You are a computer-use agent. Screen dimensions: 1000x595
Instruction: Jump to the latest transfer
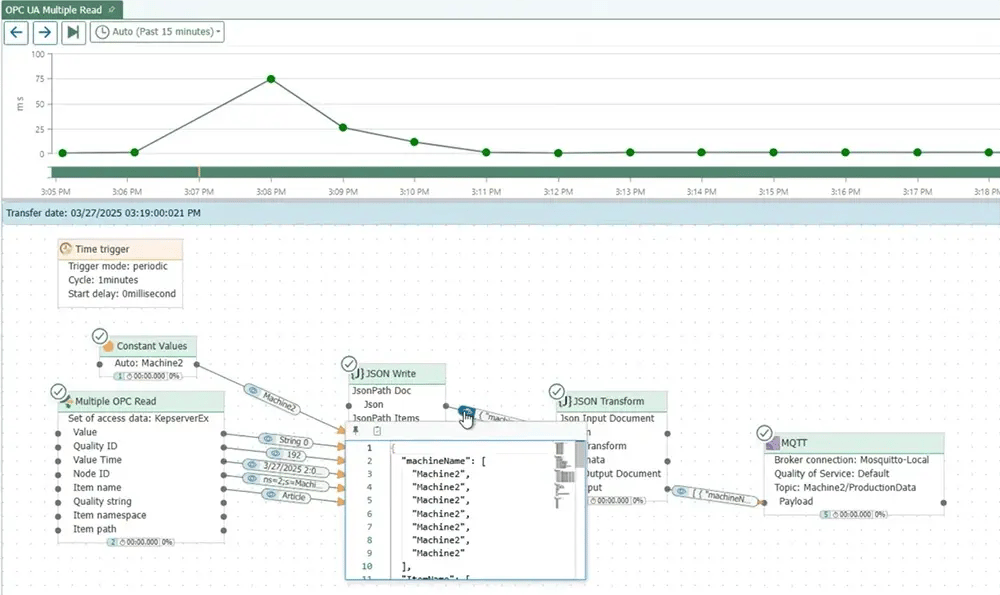coord(72,32)
